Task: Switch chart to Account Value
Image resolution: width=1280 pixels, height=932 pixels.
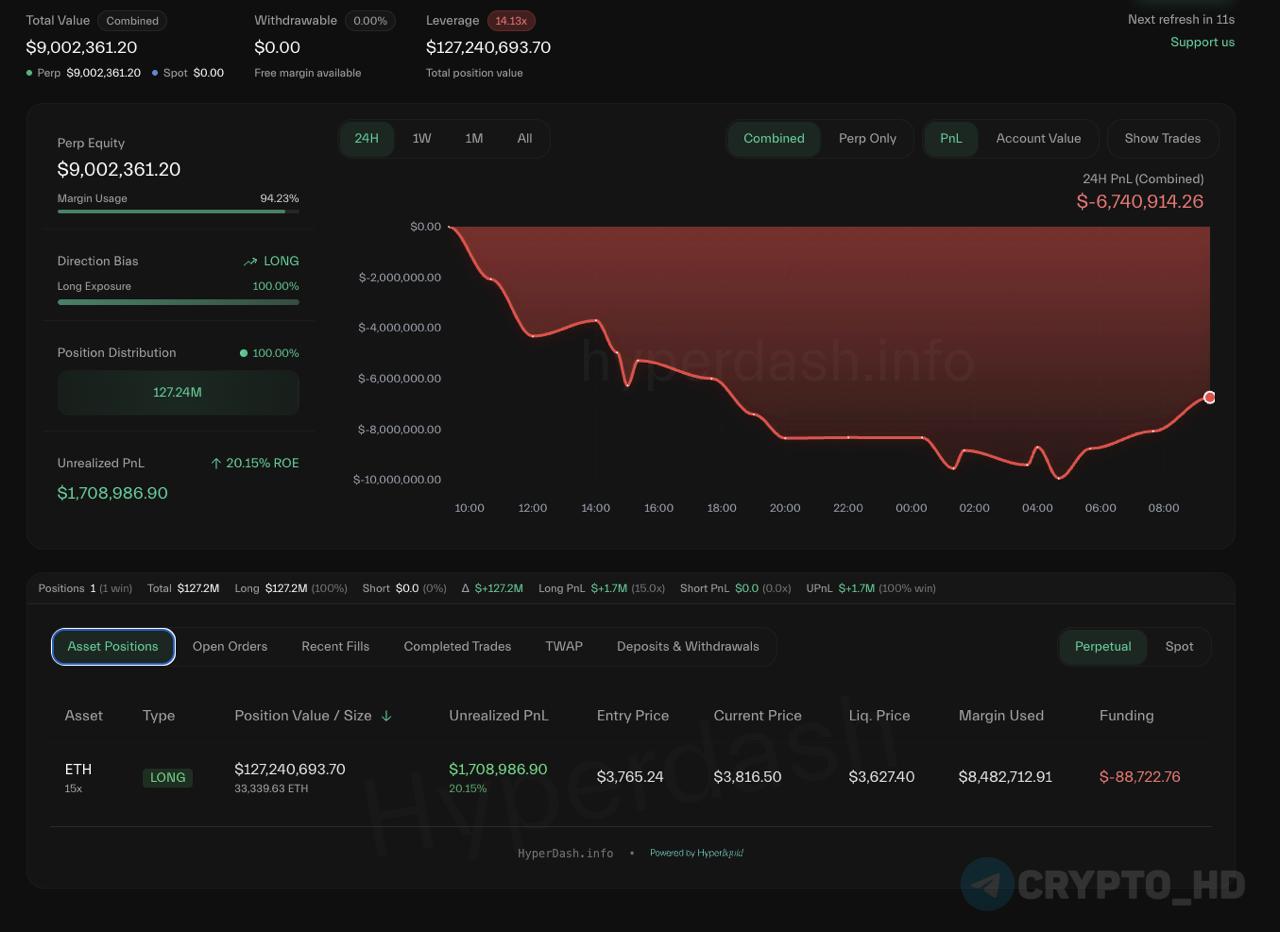Action: [x=1038, y=138]
